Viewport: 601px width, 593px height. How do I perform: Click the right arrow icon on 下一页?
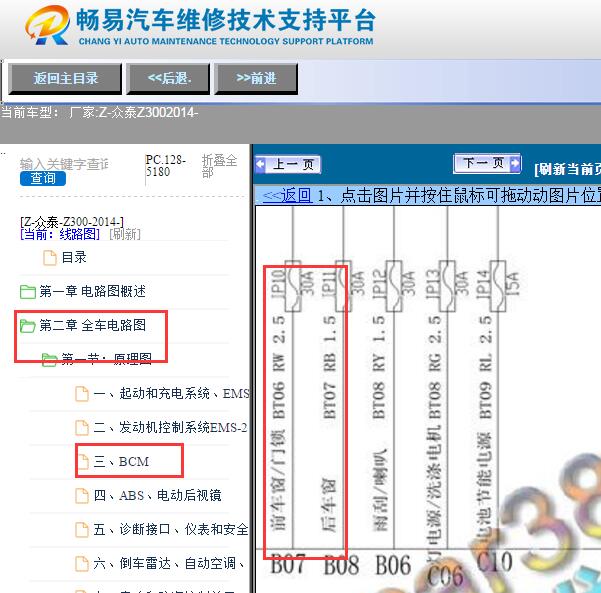(516, 163)
